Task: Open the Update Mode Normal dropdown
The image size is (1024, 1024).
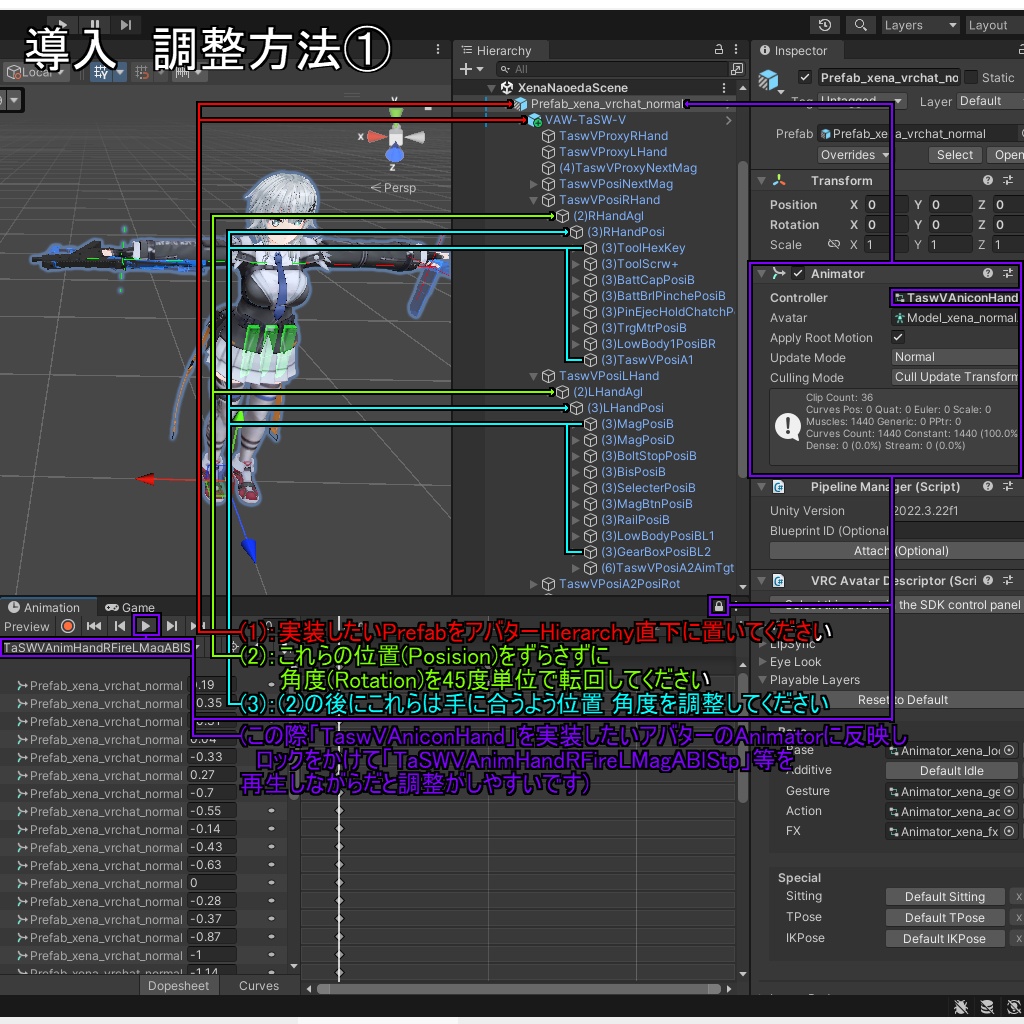Action: click(x=955, y=357)
